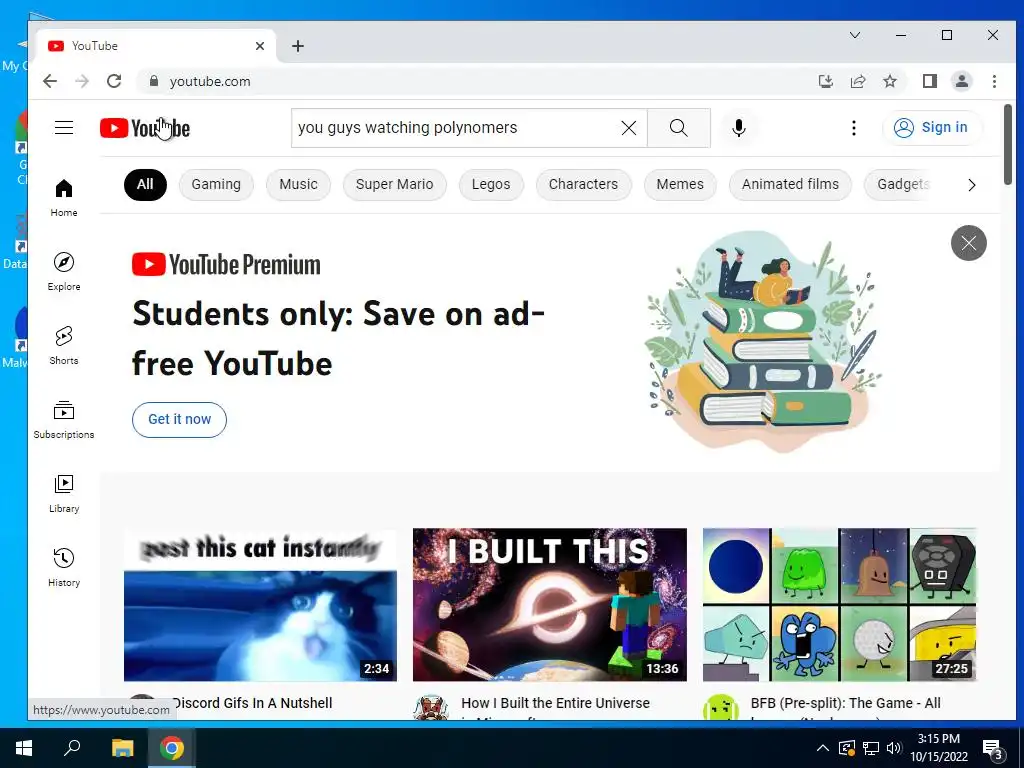
Task: Select the Characters filter chip
Action: (x=583, y=185)
